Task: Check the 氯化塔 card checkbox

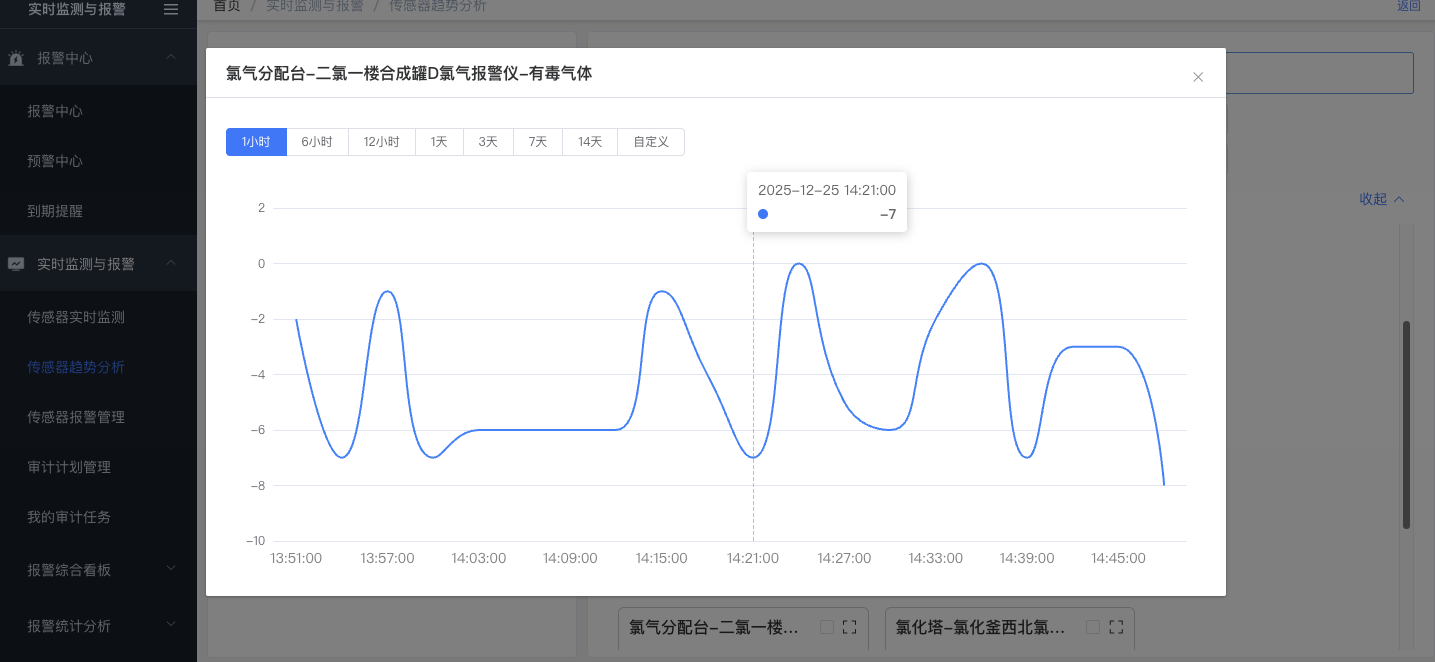Action: [1093, 627]
